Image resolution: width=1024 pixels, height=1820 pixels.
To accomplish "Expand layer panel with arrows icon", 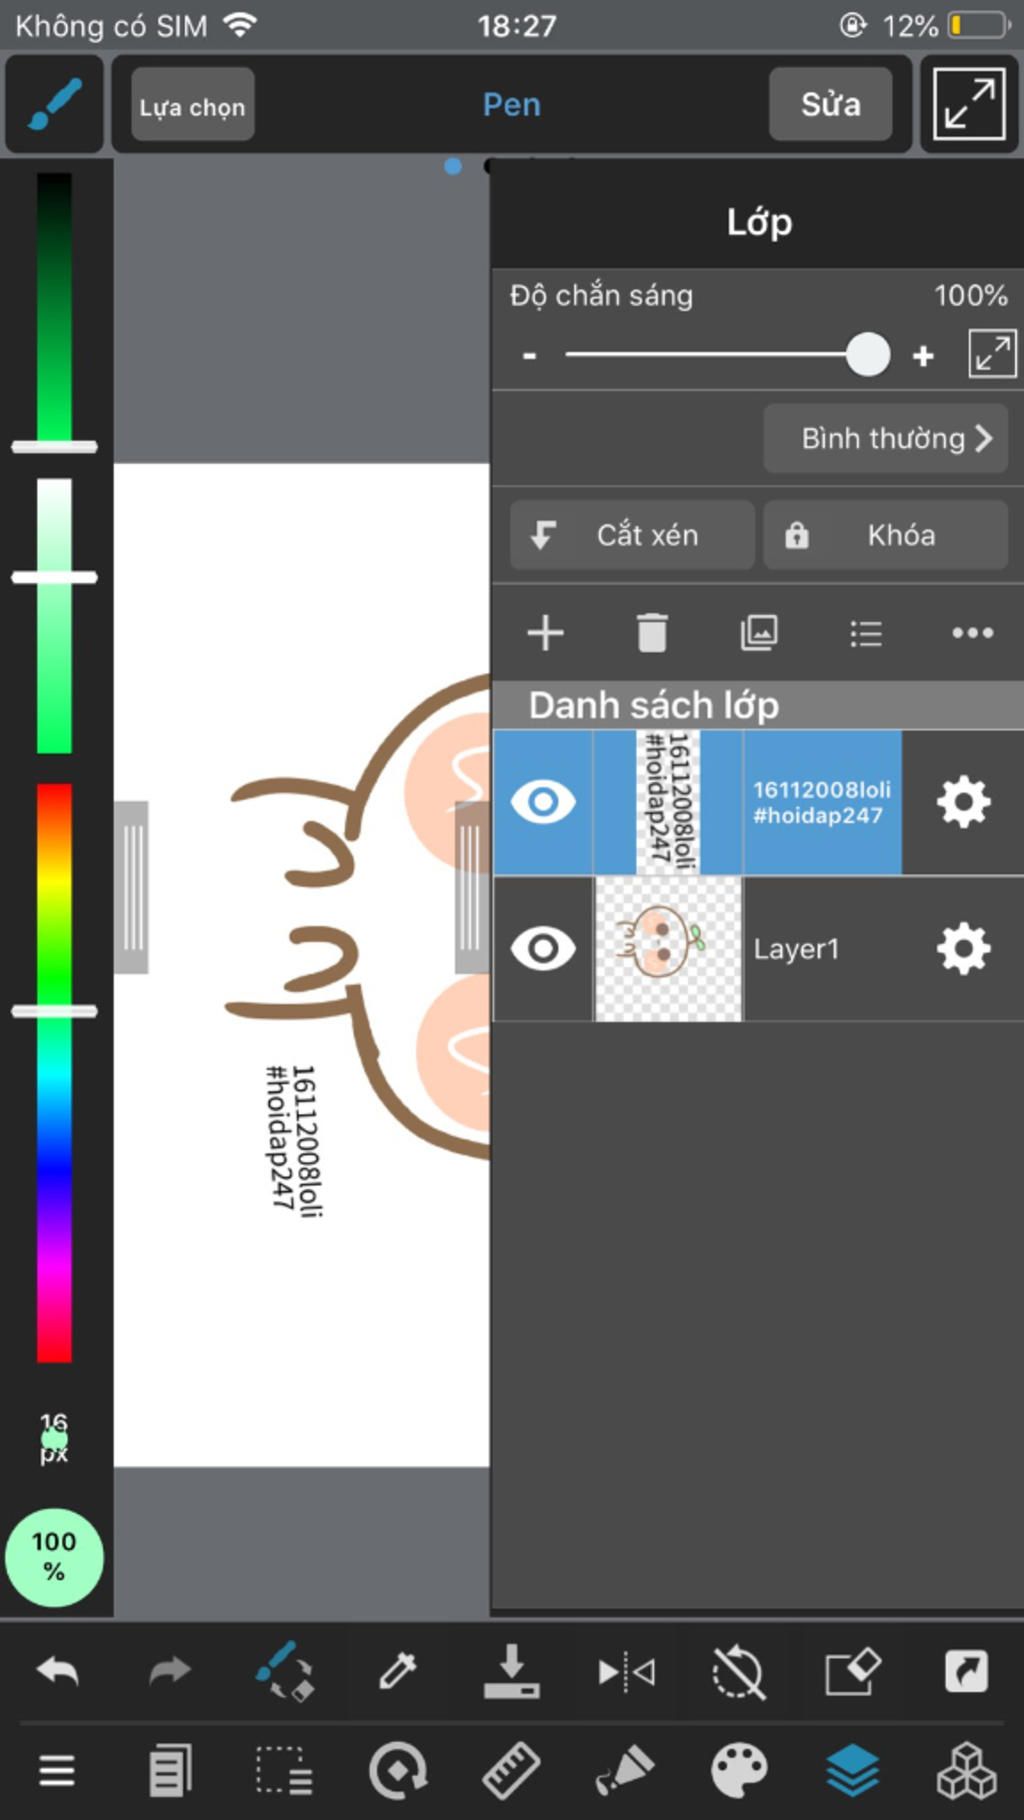I will click(992, 354).
